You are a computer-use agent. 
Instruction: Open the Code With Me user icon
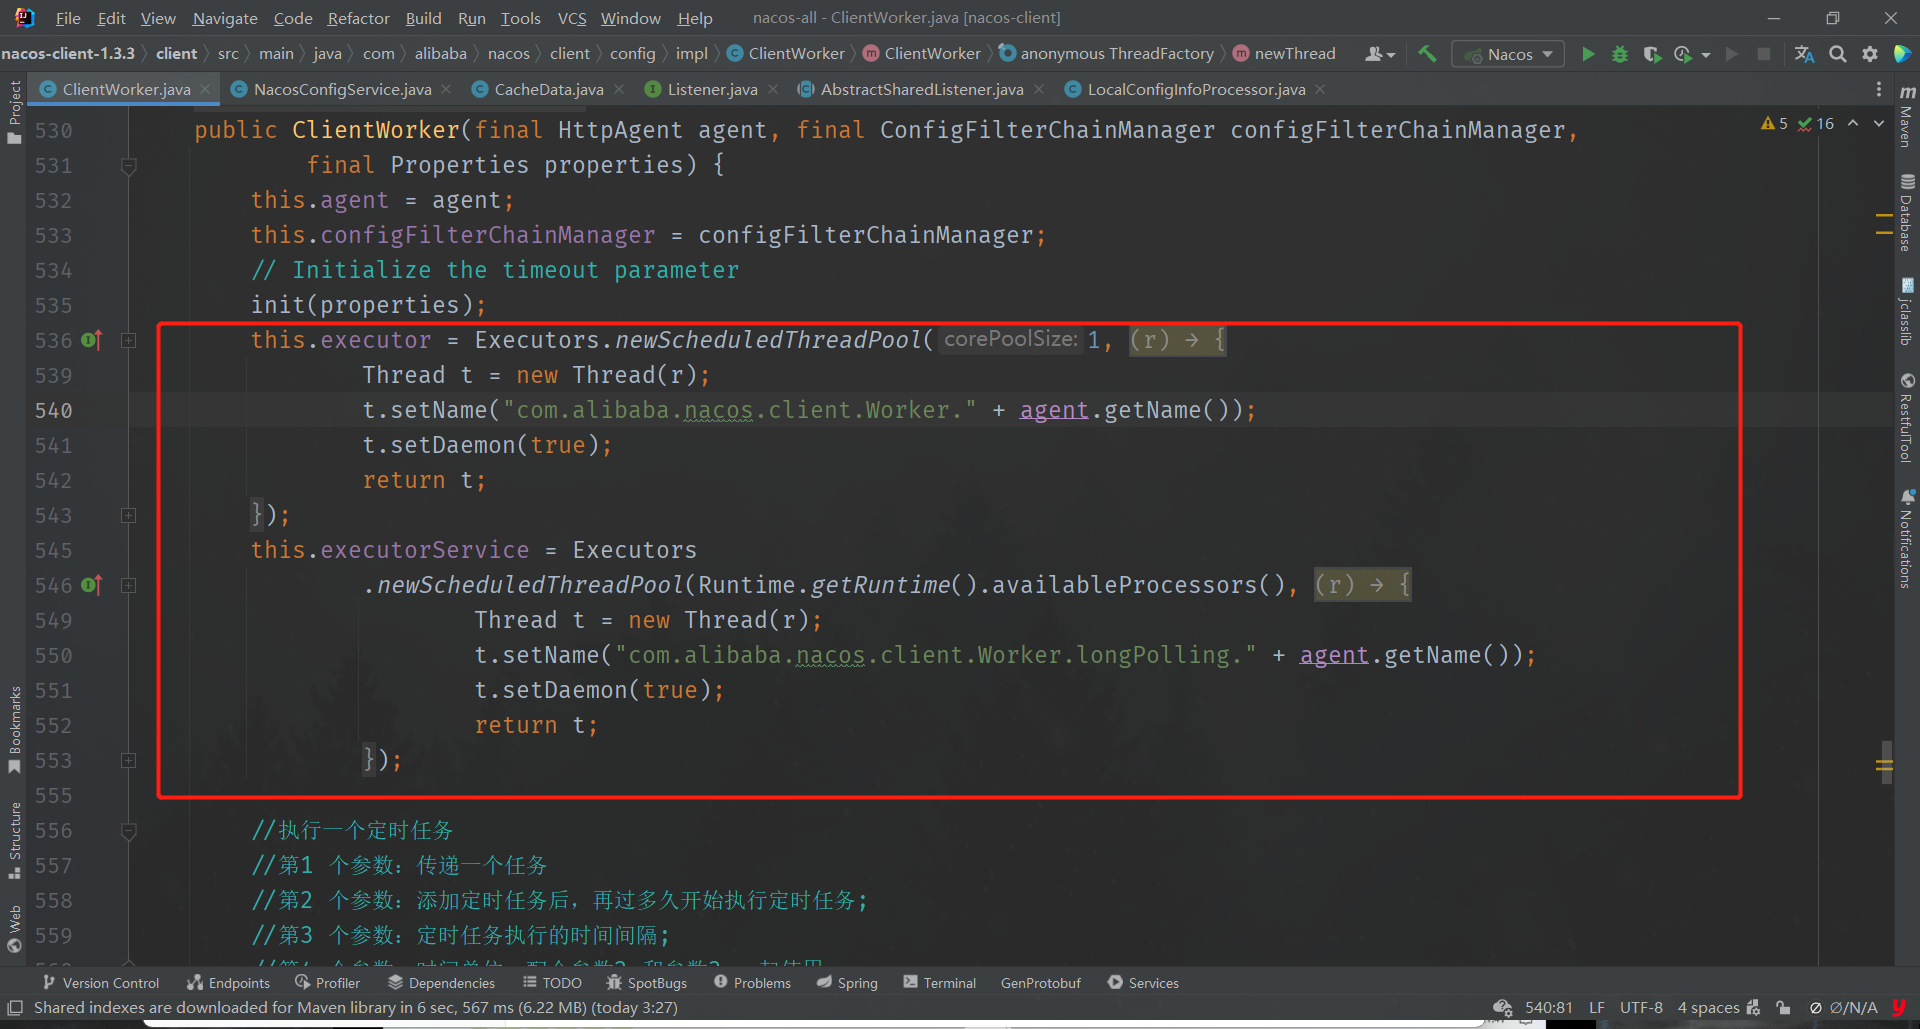point(1380,54)
